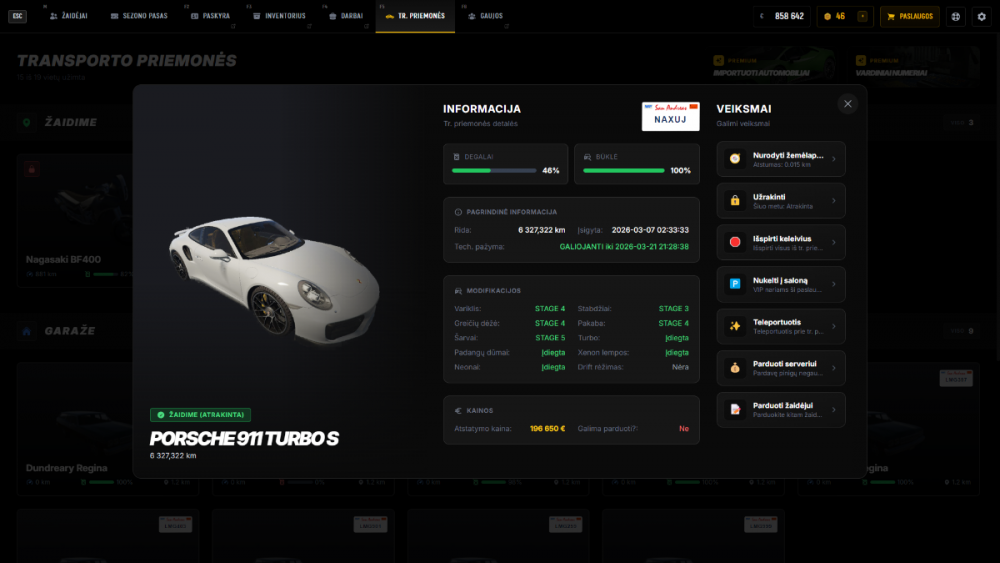The image size is (1000, 563).
Task: Click the NAXUJ license plate
Action: [x=670, y=116]
